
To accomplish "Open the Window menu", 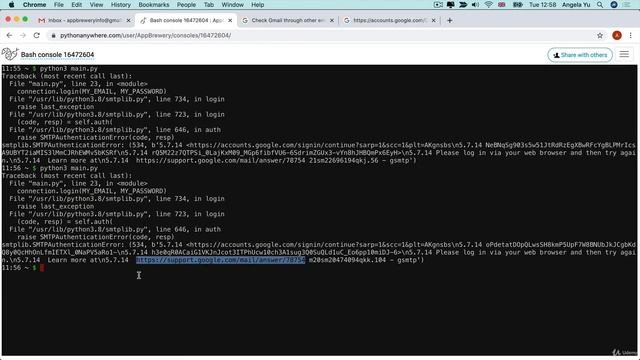I will tap(232, 4).
